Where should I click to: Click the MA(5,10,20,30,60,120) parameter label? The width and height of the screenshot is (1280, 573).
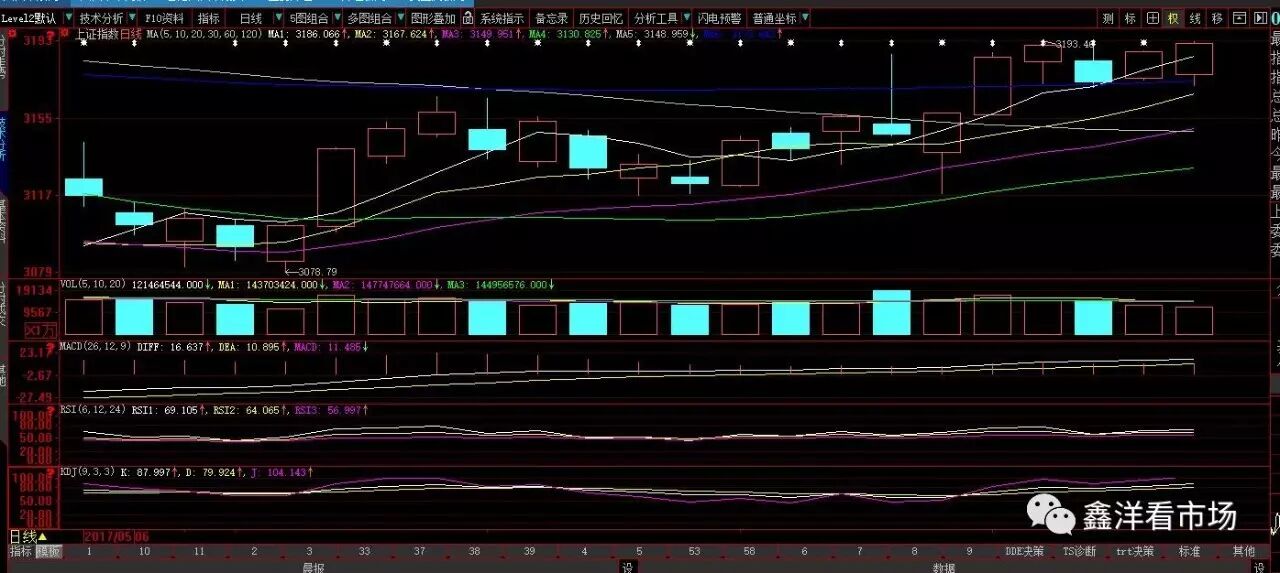(204, 34)
